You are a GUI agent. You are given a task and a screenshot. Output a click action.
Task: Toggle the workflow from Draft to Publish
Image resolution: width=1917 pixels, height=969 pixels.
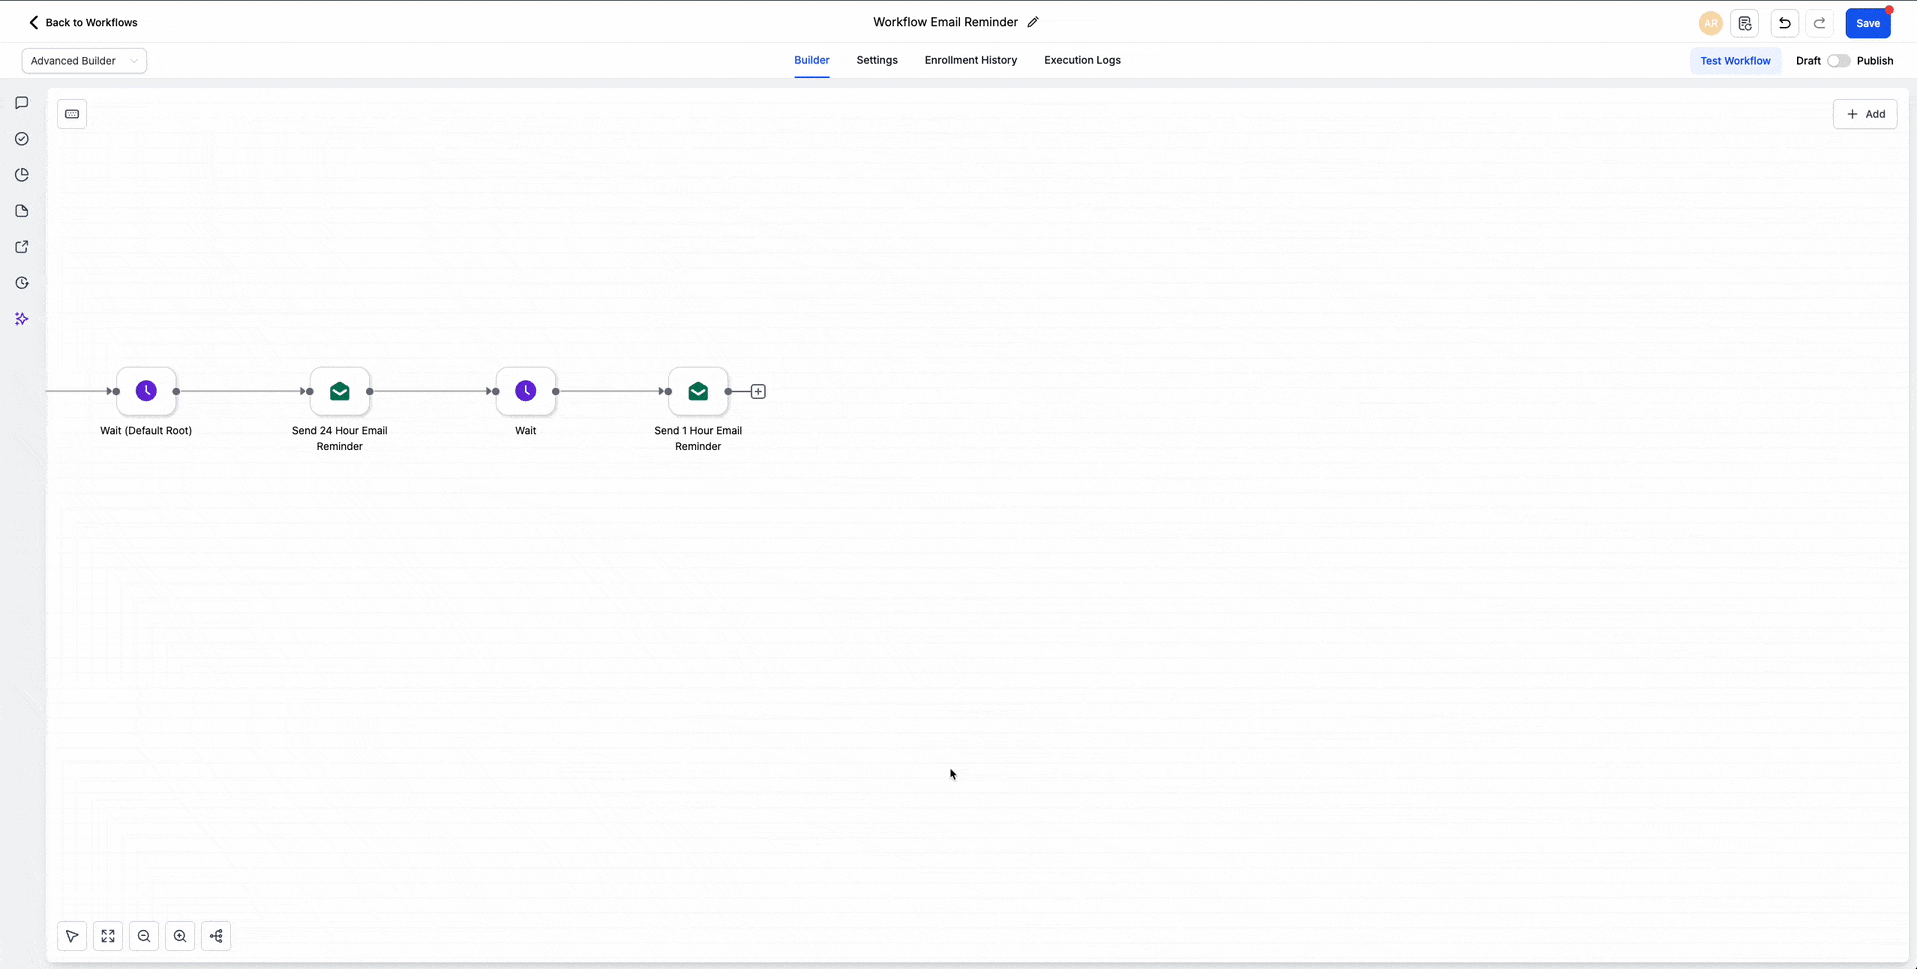[x=1838, y=61]
